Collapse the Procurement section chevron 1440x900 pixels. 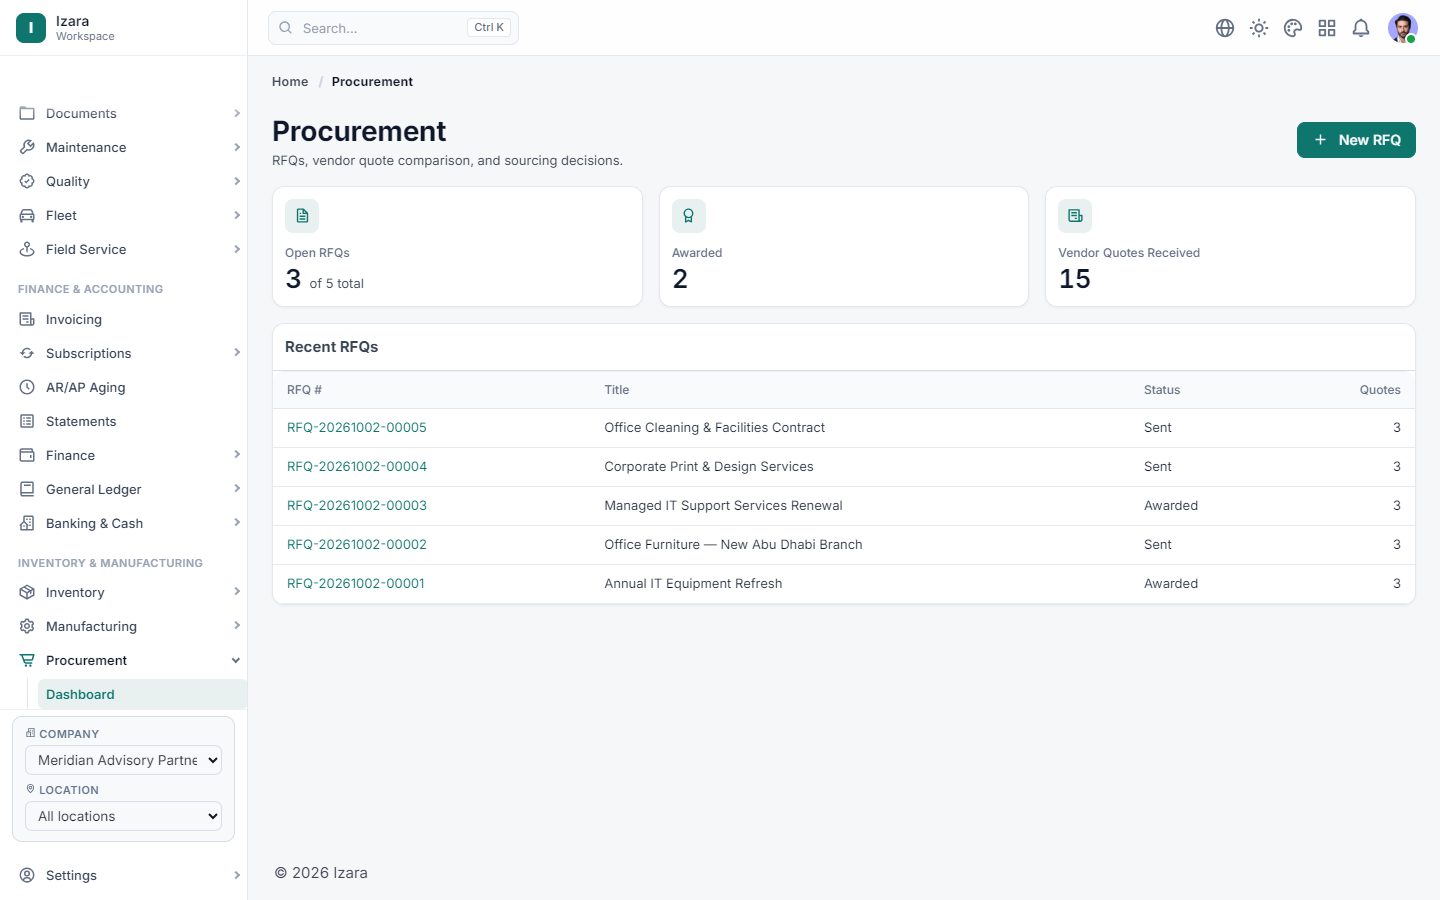236,660
